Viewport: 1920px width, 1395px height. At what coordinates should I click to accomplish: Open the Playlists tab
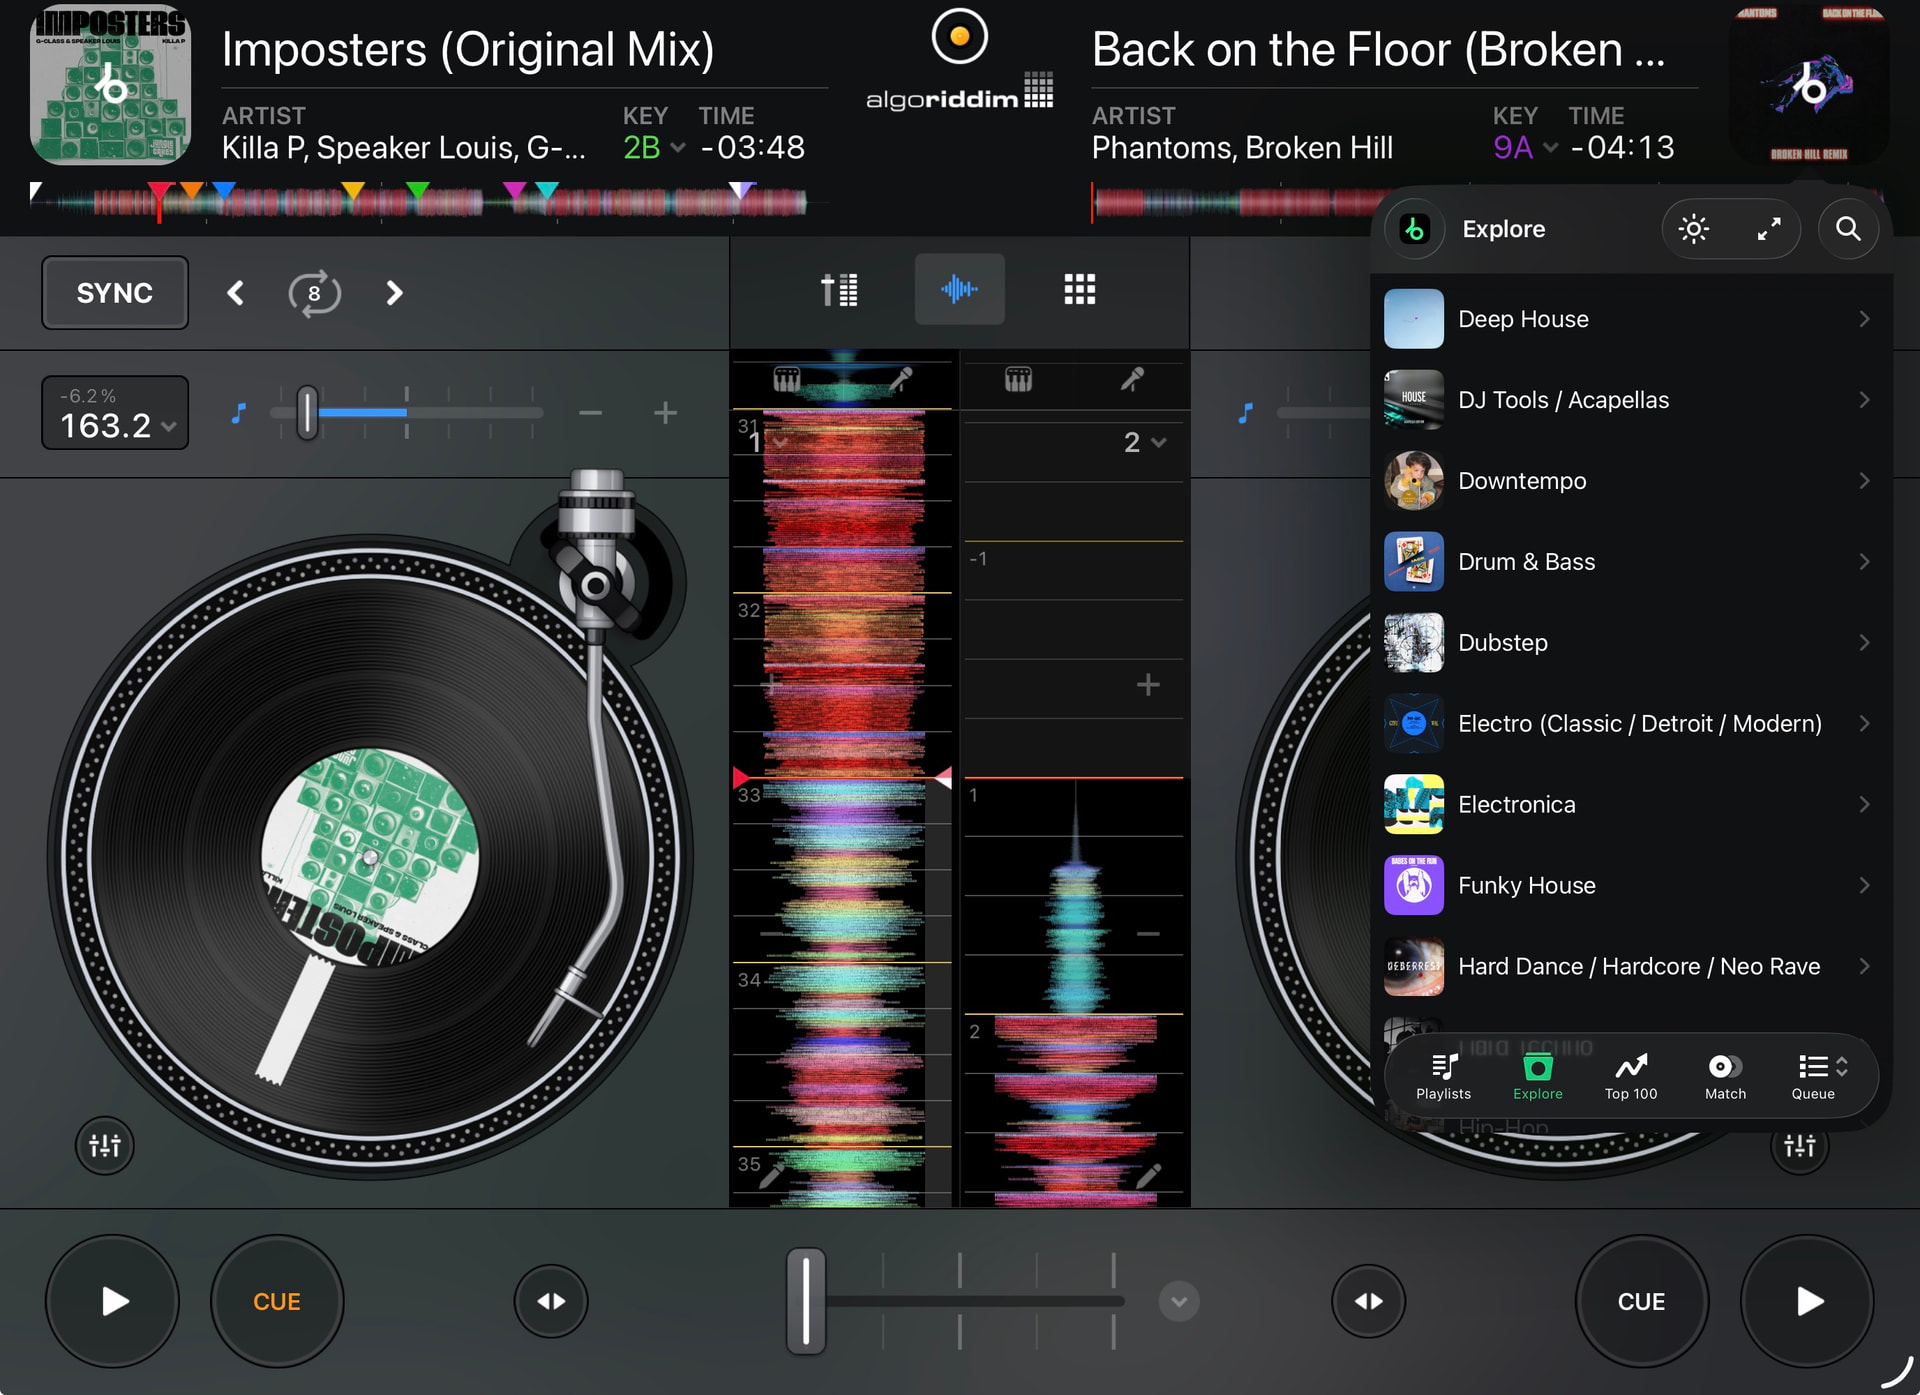click(1443, 1076)
